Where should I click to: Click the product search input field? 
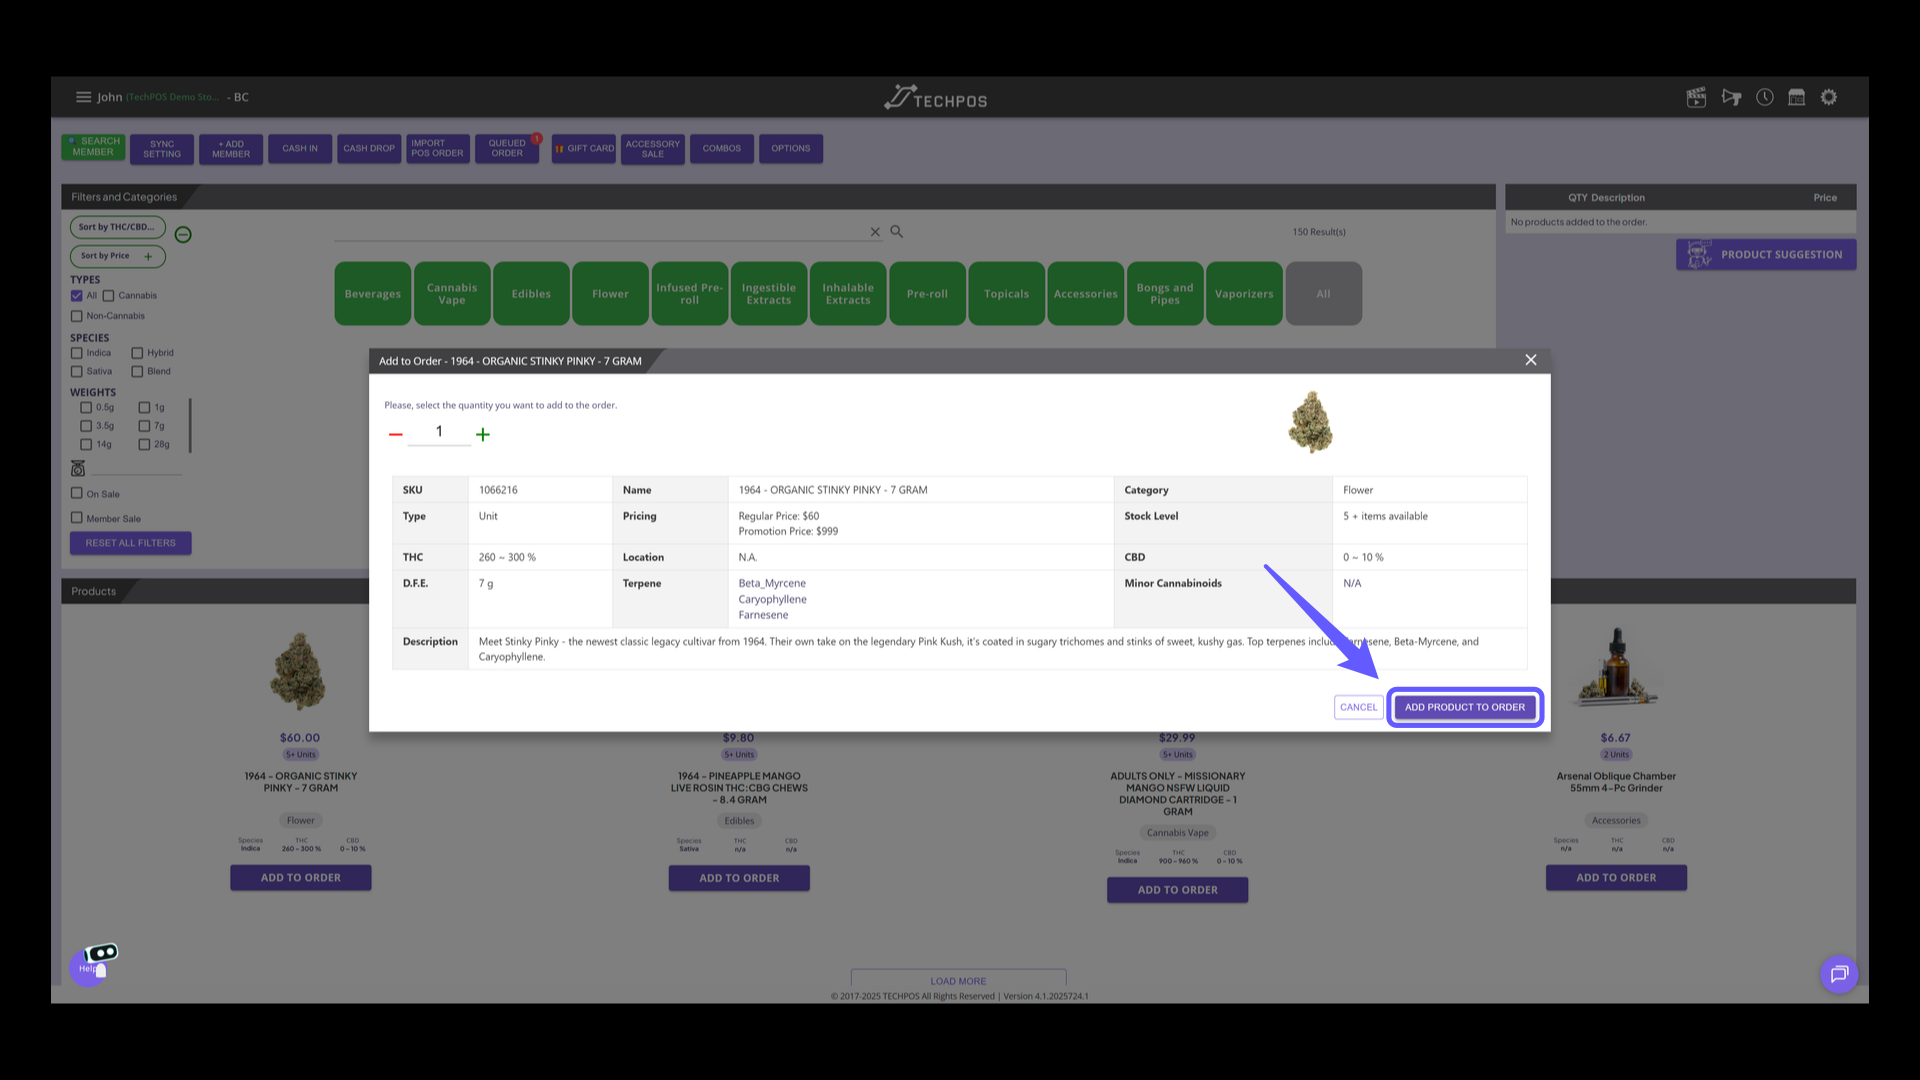click(x=600, y=231)
